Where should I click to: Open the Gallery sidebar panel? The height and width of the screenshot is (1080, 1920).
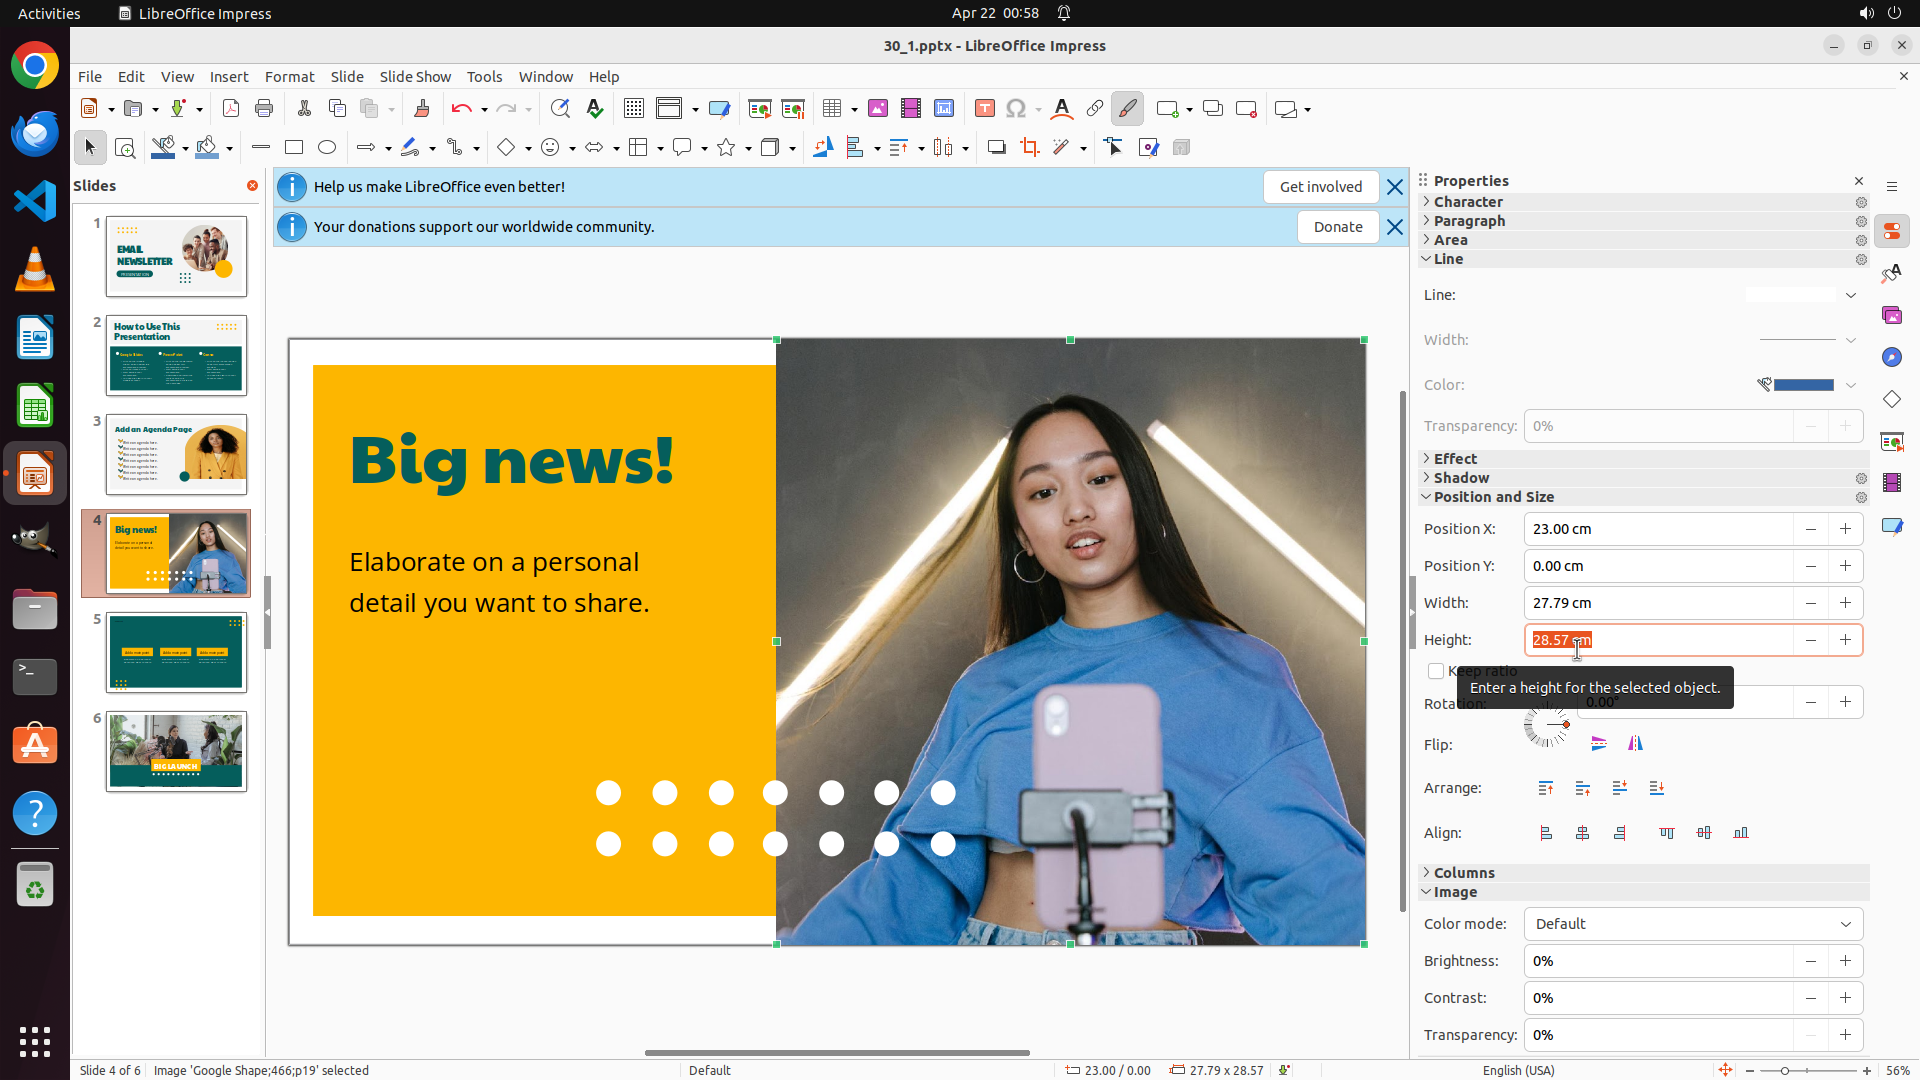(x=1891, y=316)
